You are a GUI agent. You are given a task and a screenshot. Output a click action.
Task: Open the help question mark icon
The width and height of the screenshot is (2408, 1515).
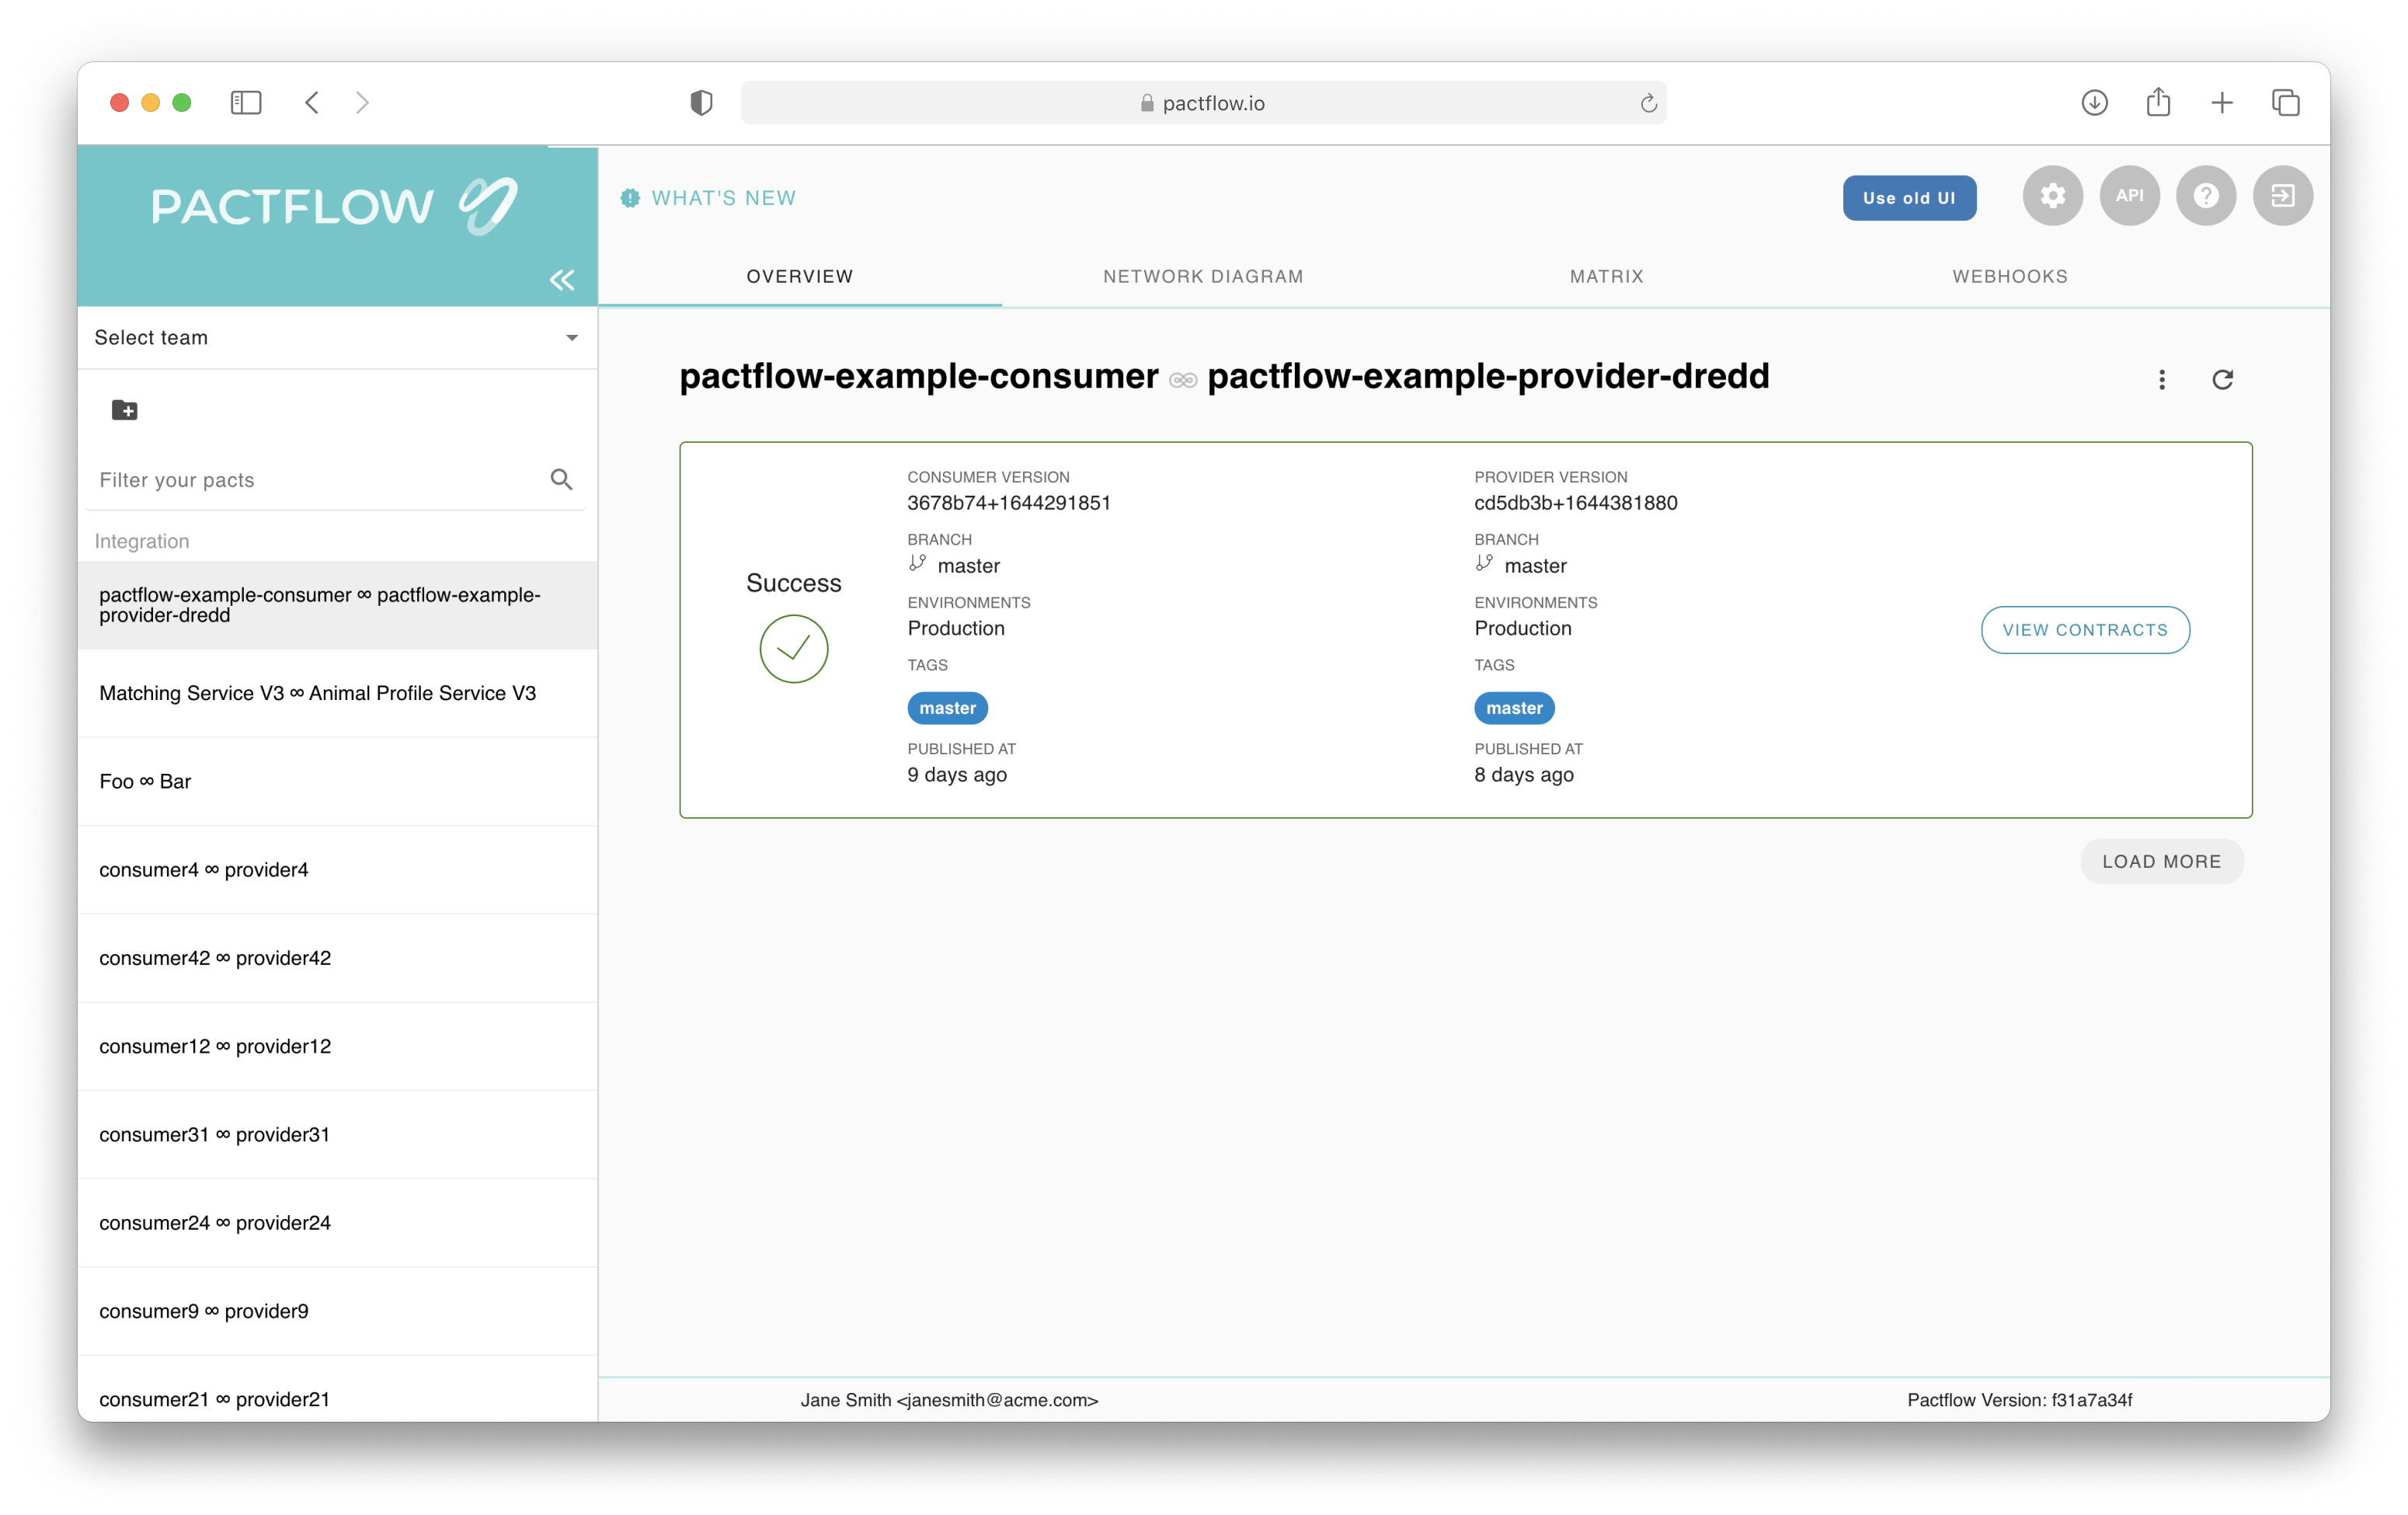tap(2206, 196)
